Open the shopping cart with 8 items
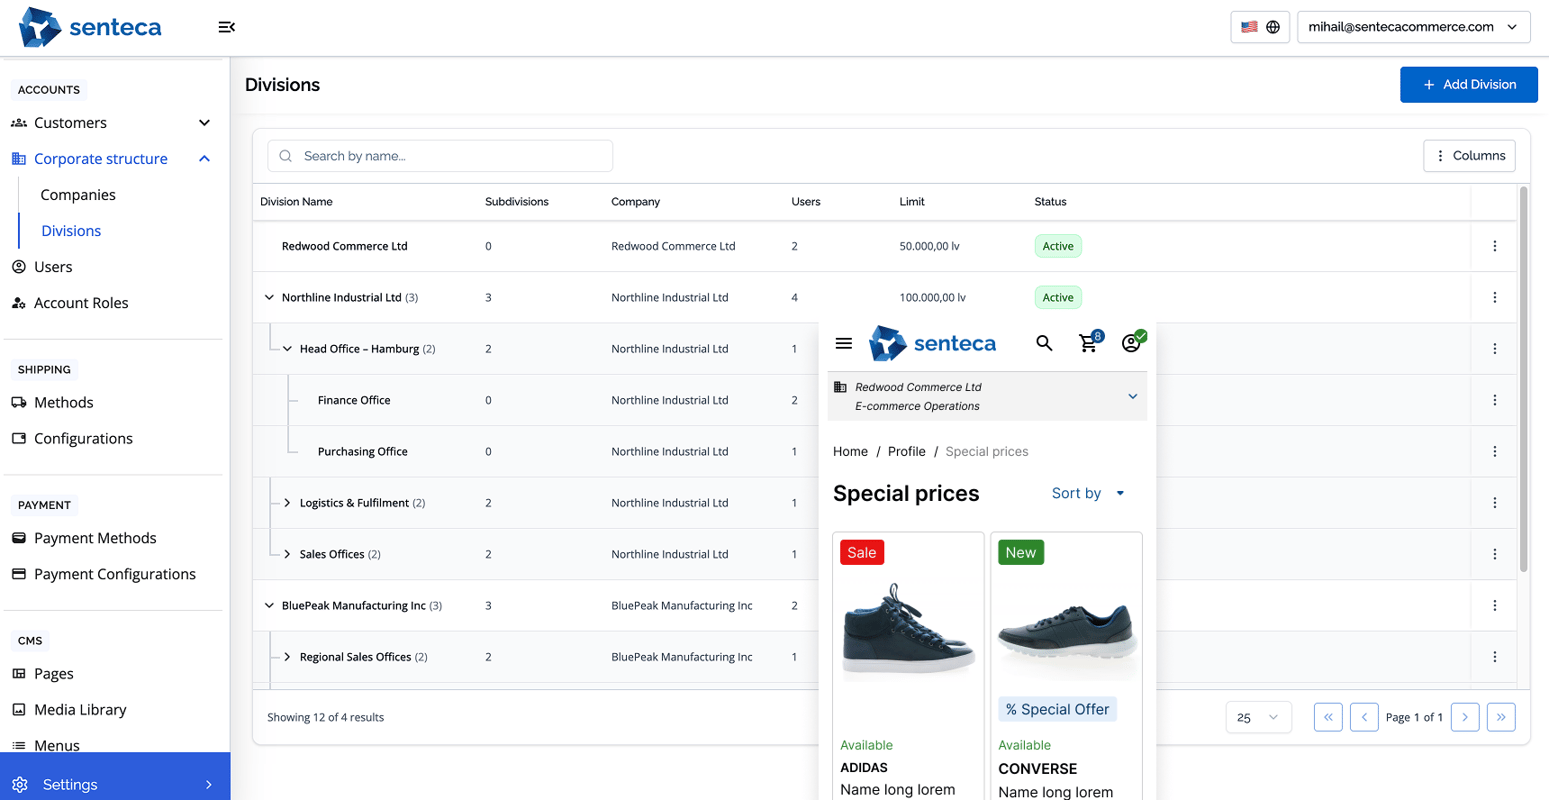This screenshot has width=1549, height=800. coord(1089,343)
